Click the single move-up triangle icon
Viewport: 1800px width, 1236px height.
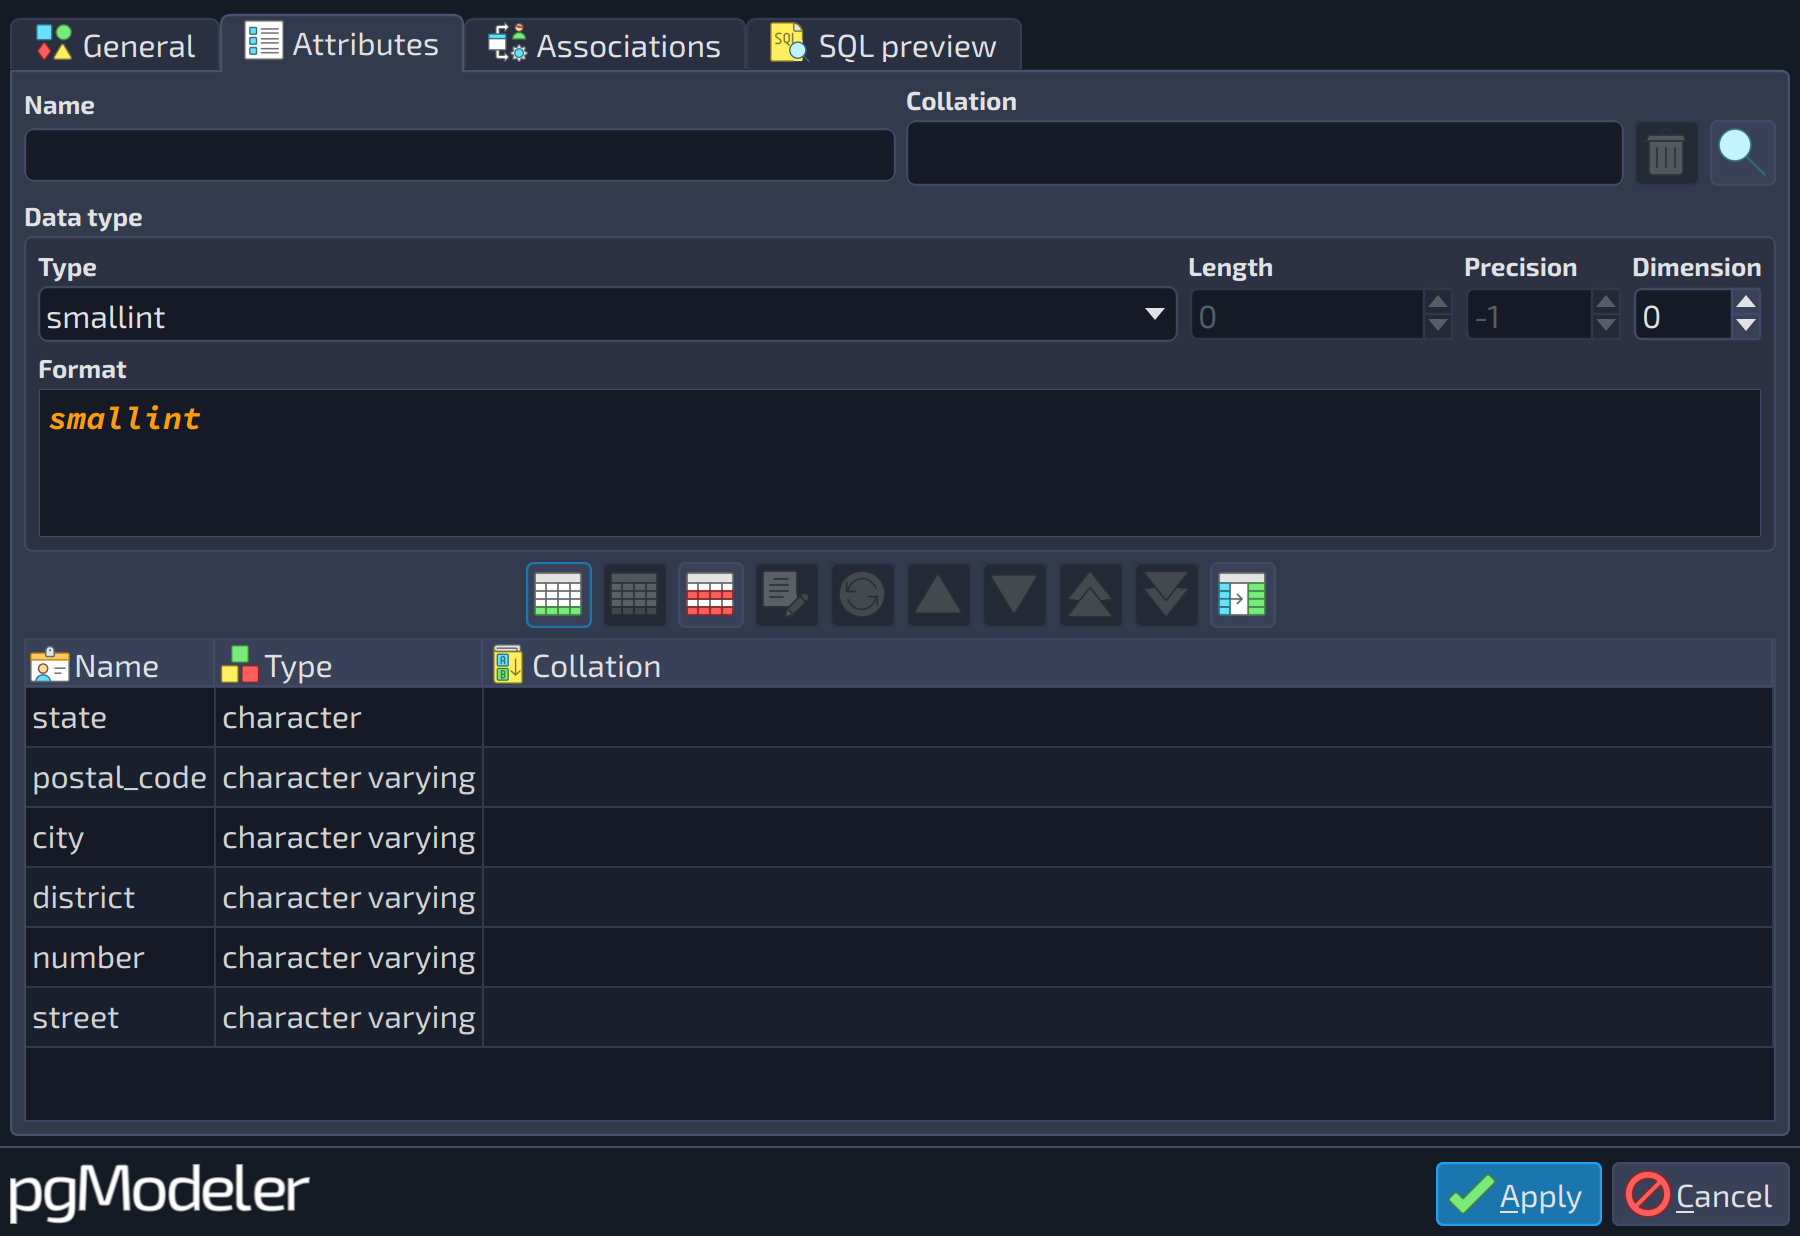(938, 595)
